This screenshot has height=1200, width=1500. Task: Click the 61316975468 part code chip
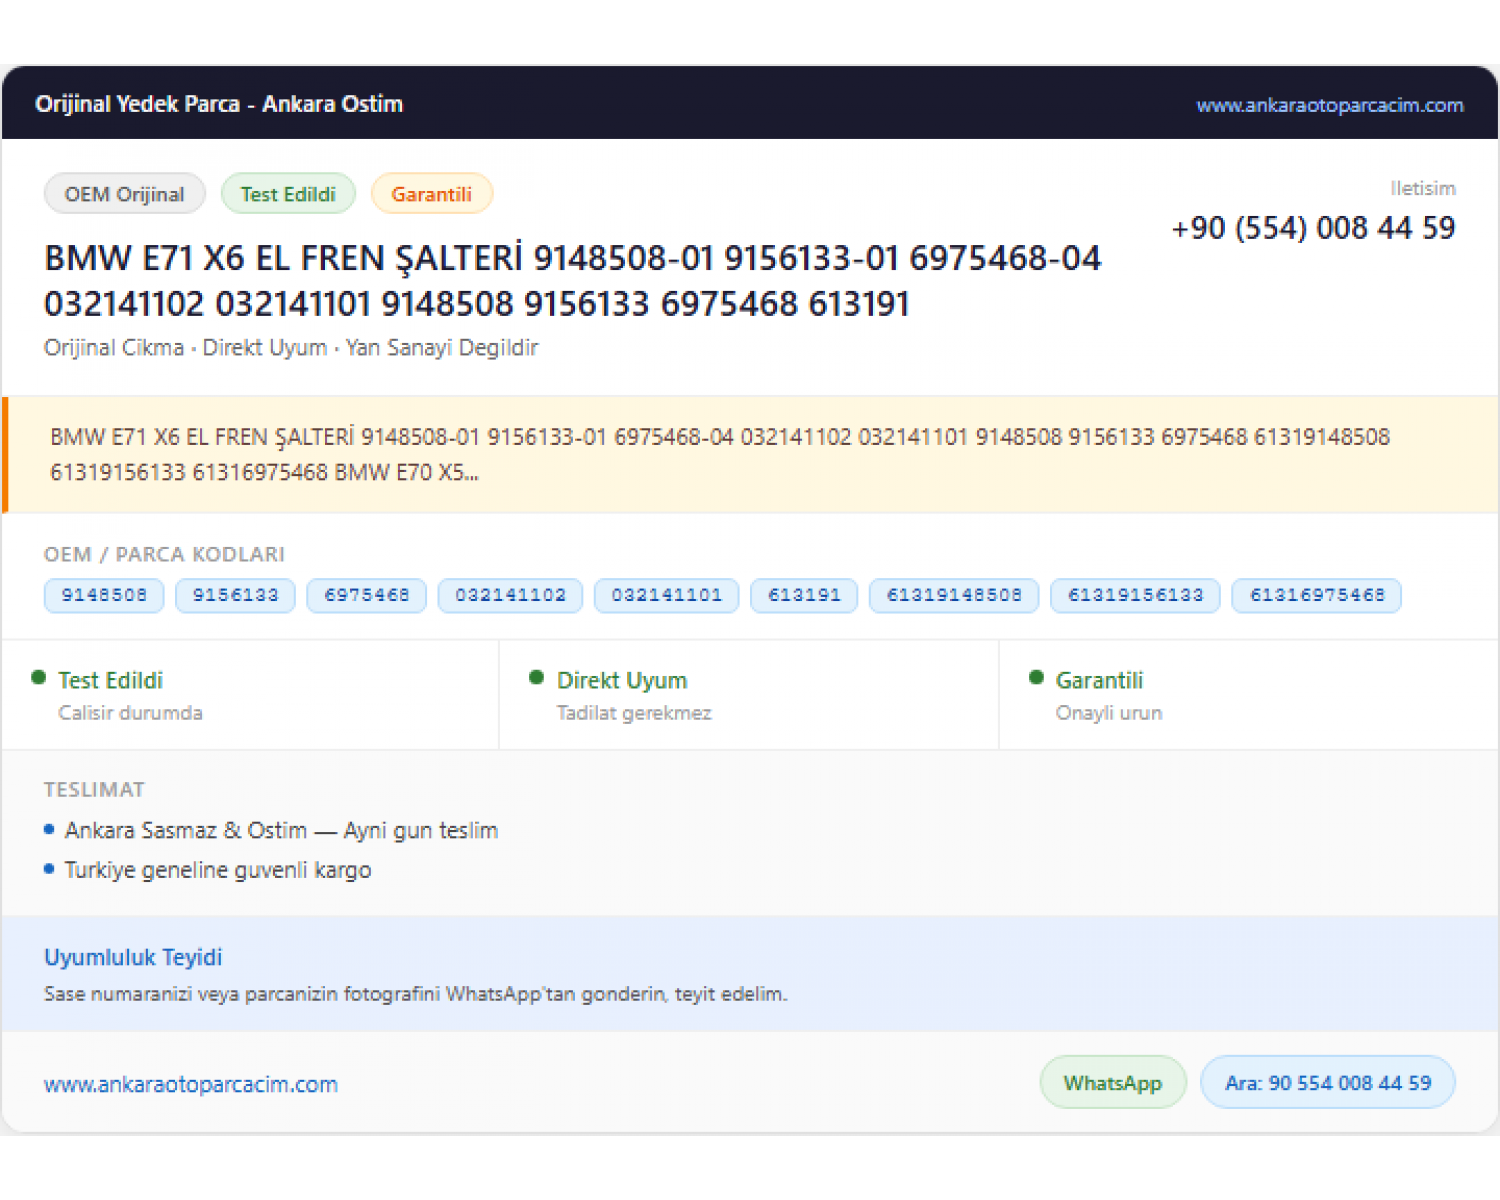pos(1317,595)
